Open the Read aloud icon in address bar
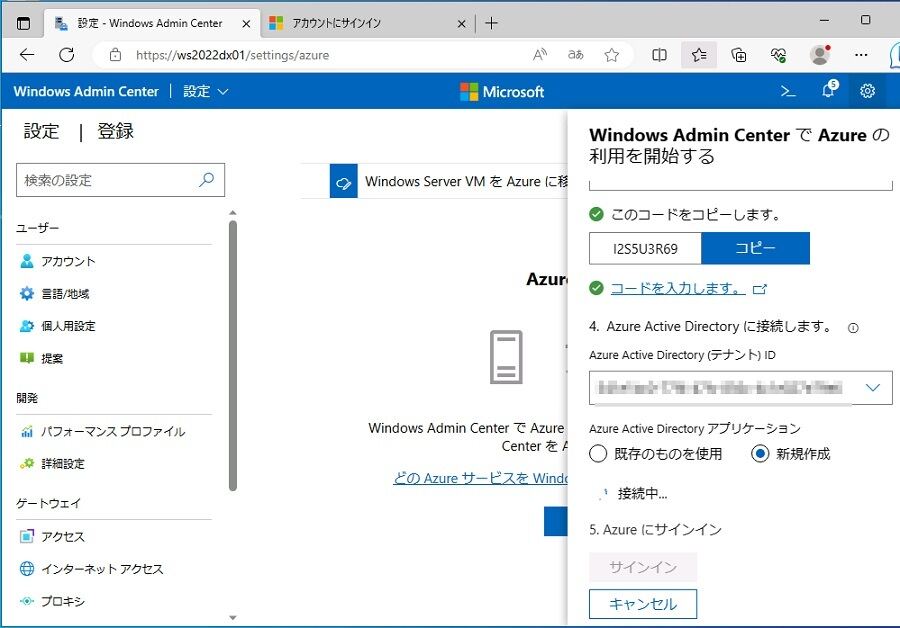Image resolution: width=900 pixels, height=628 pixels. (x=540, y=55)
